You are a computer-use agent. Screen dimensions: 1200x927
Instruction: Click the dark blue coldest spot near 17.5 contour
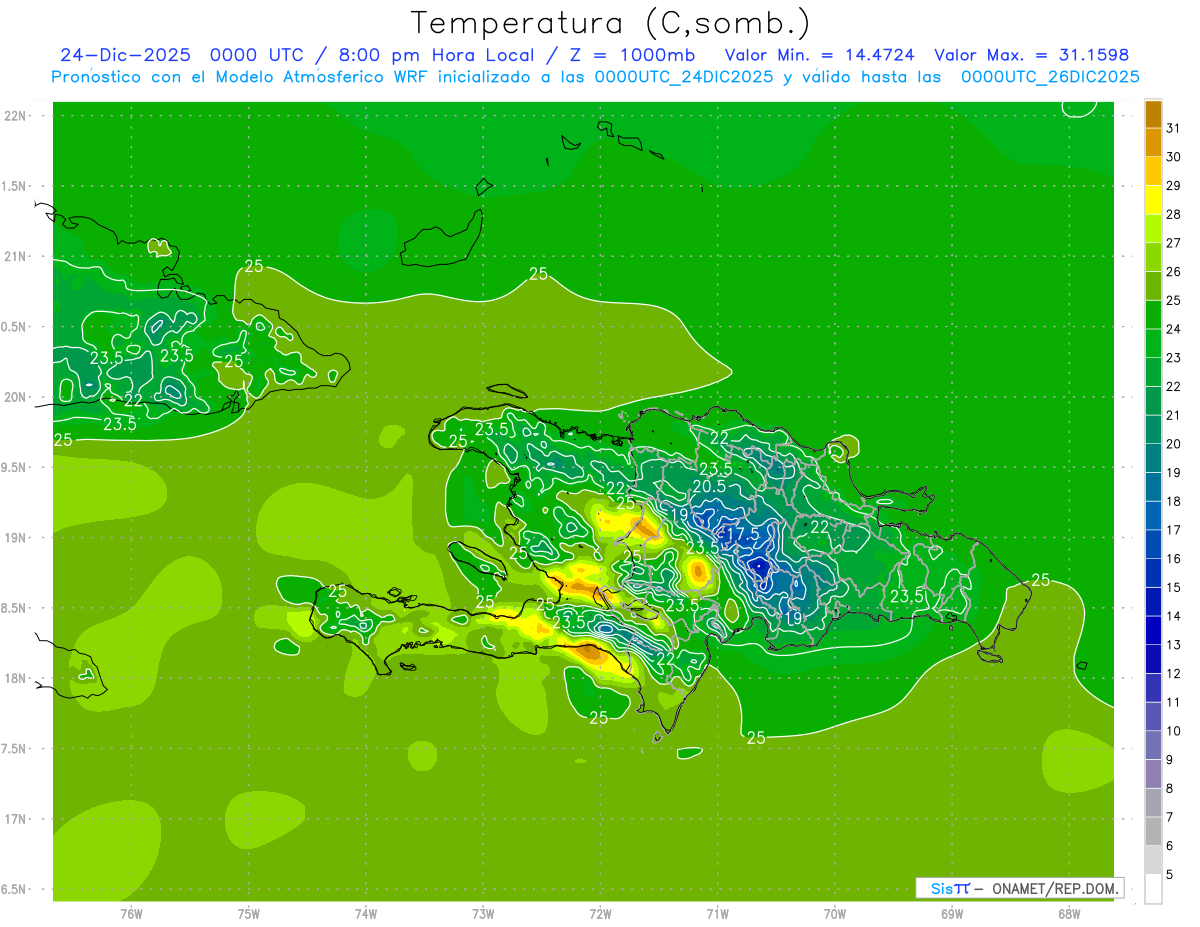point(759,567)
